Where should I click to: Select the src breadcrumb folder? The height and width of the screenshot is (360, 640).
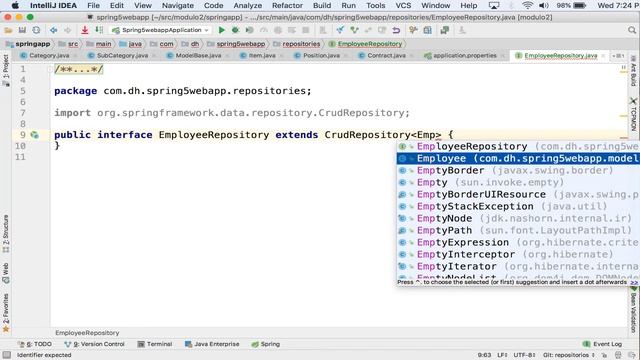[68, 44]
